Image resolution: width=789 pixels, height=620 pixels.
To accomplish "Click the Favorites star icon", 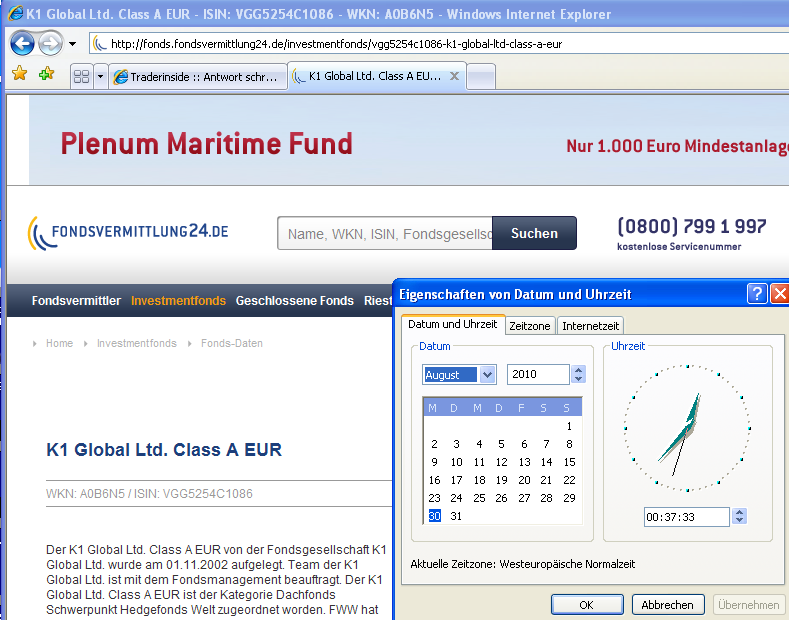I will tap(19, 73).
